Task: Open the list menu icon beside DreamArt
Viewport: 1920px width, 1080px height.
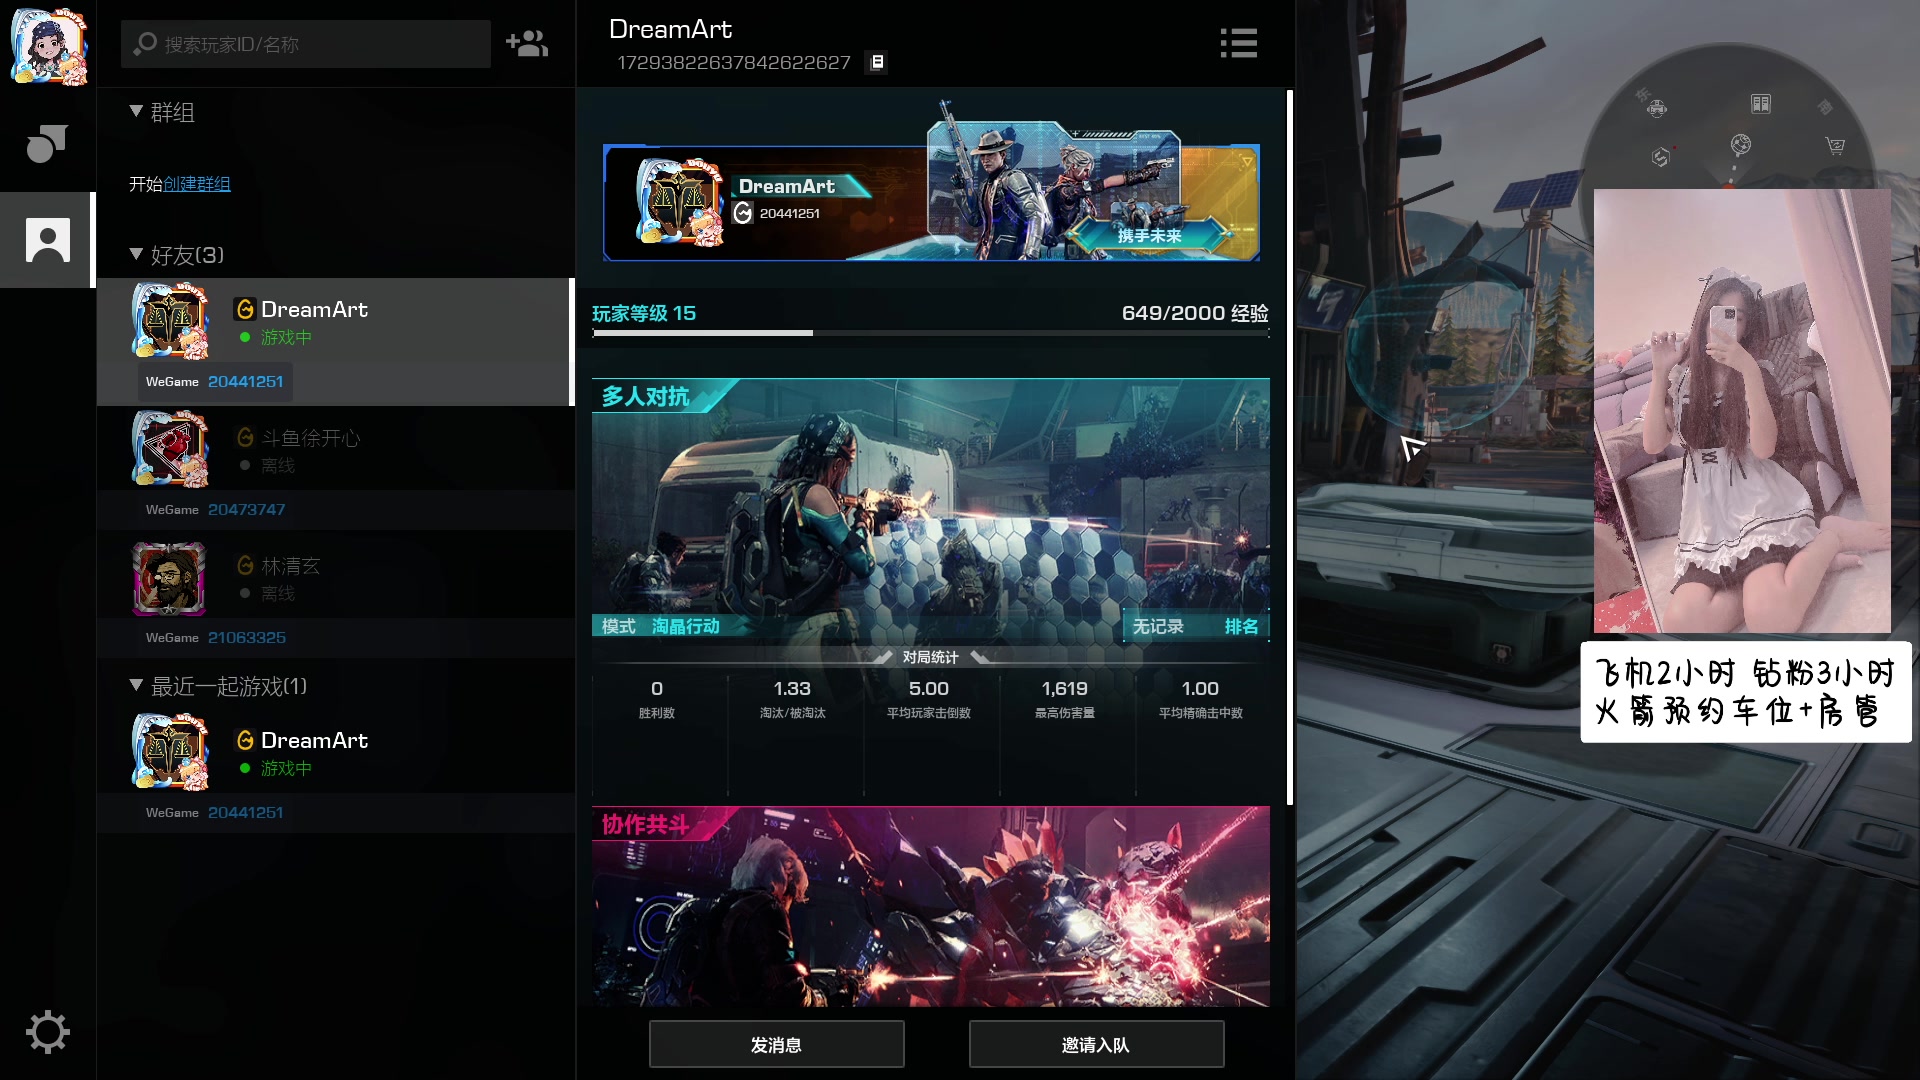Action: tap(1238, 43)
